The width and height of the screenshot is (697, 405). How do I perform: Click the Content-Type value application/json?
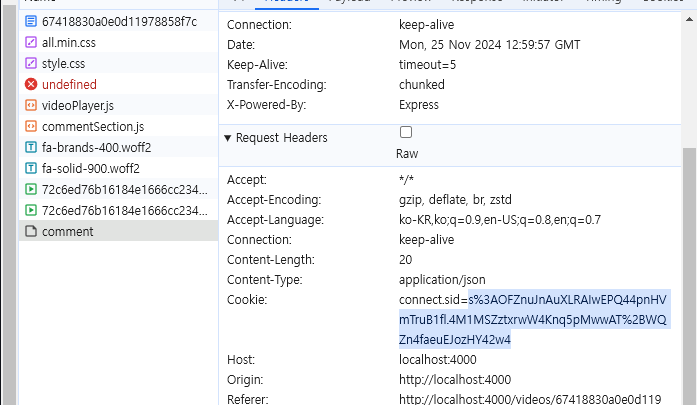coord(442,280)
